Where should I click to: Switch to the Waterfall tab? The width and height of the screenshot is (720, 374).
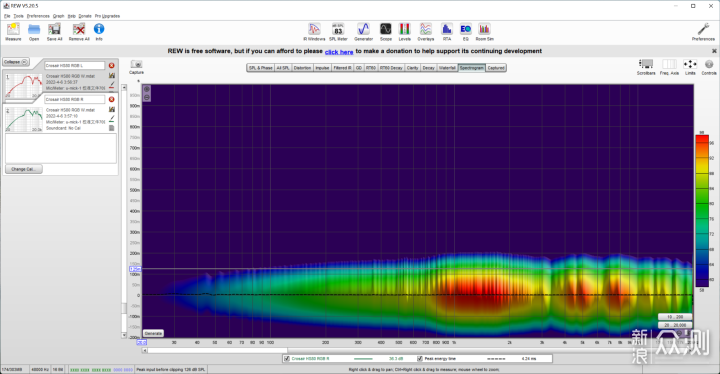(x=447, y=68)
